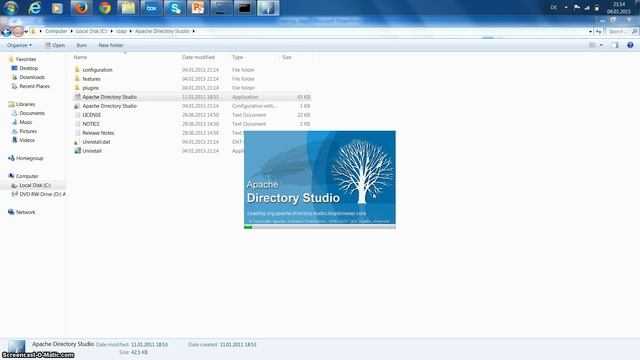Screen dimensions: 640x360
Task: Show hidden tray icons arrow
Action: coord(566,7)
